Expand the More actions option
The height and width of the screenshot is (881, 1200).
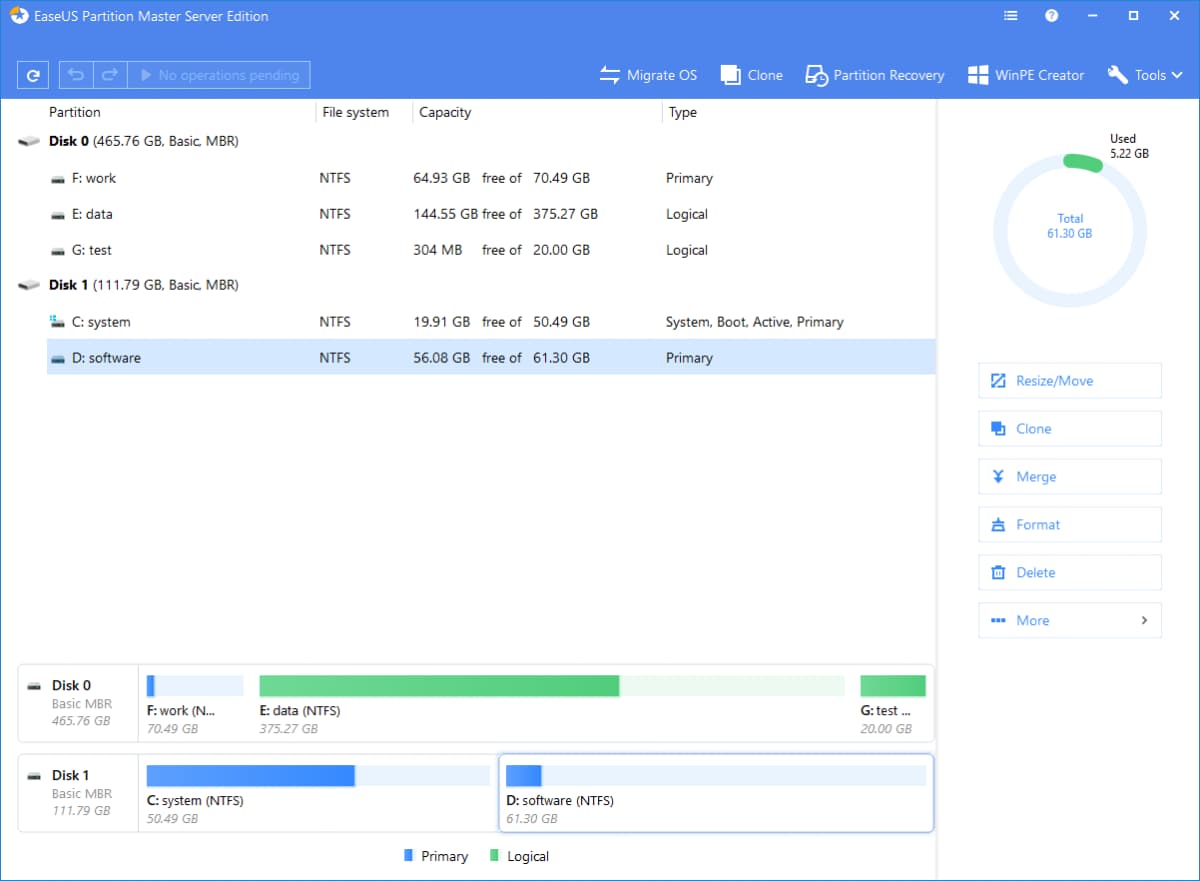tap(1070, 620)
